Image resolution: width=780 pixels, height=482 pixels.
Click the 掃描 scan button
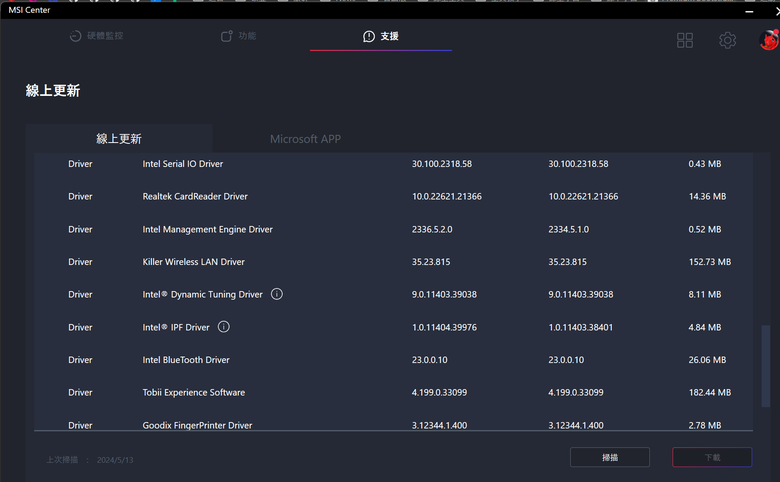[610, 457]
